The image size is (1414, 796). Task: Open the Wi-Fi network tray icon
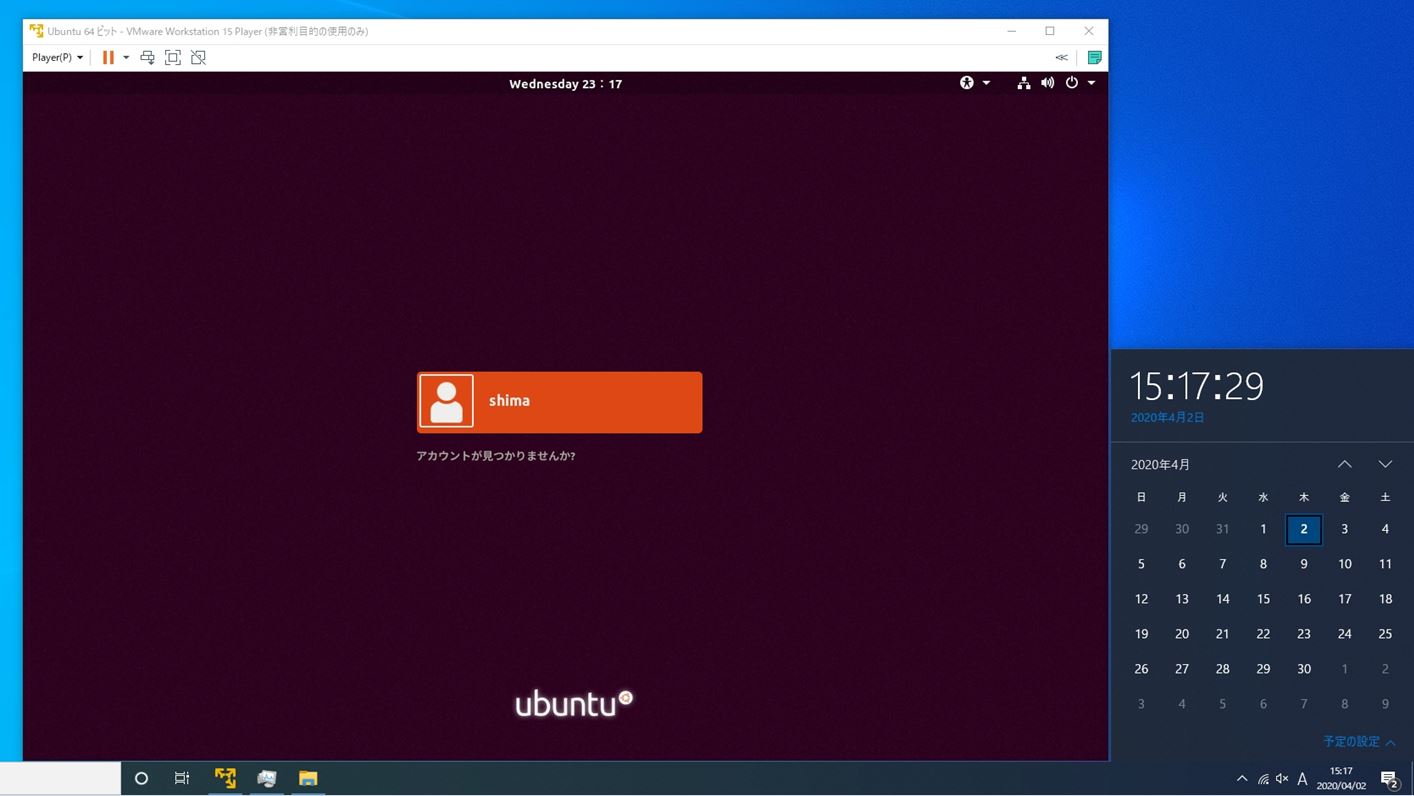click(x=1263, y=778)
